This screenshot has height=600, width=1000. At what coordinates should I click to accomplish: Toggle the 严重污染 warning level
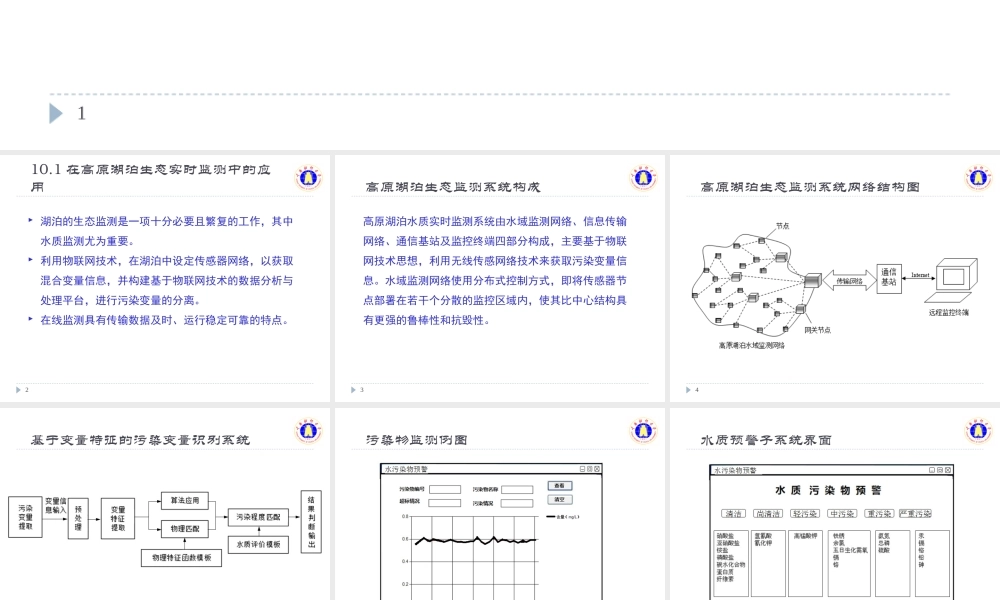point(916,514)
